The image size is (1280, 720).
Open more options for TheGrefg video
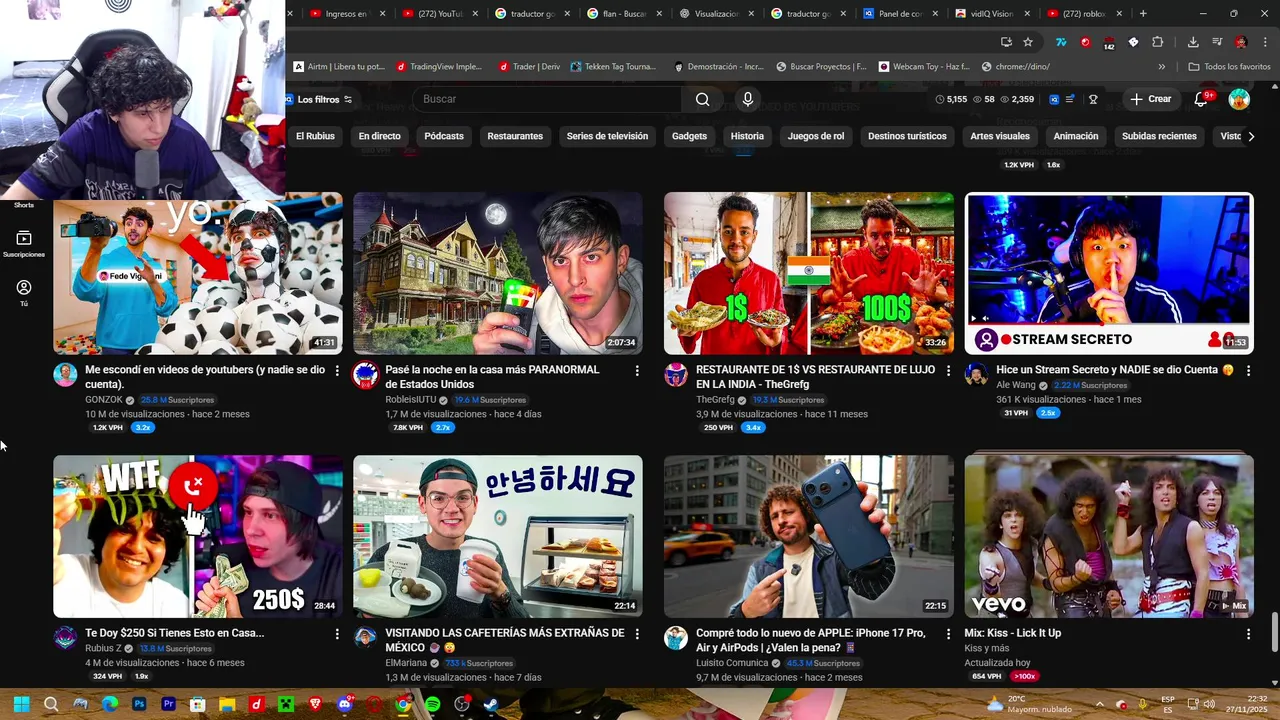tap(948, 370)
